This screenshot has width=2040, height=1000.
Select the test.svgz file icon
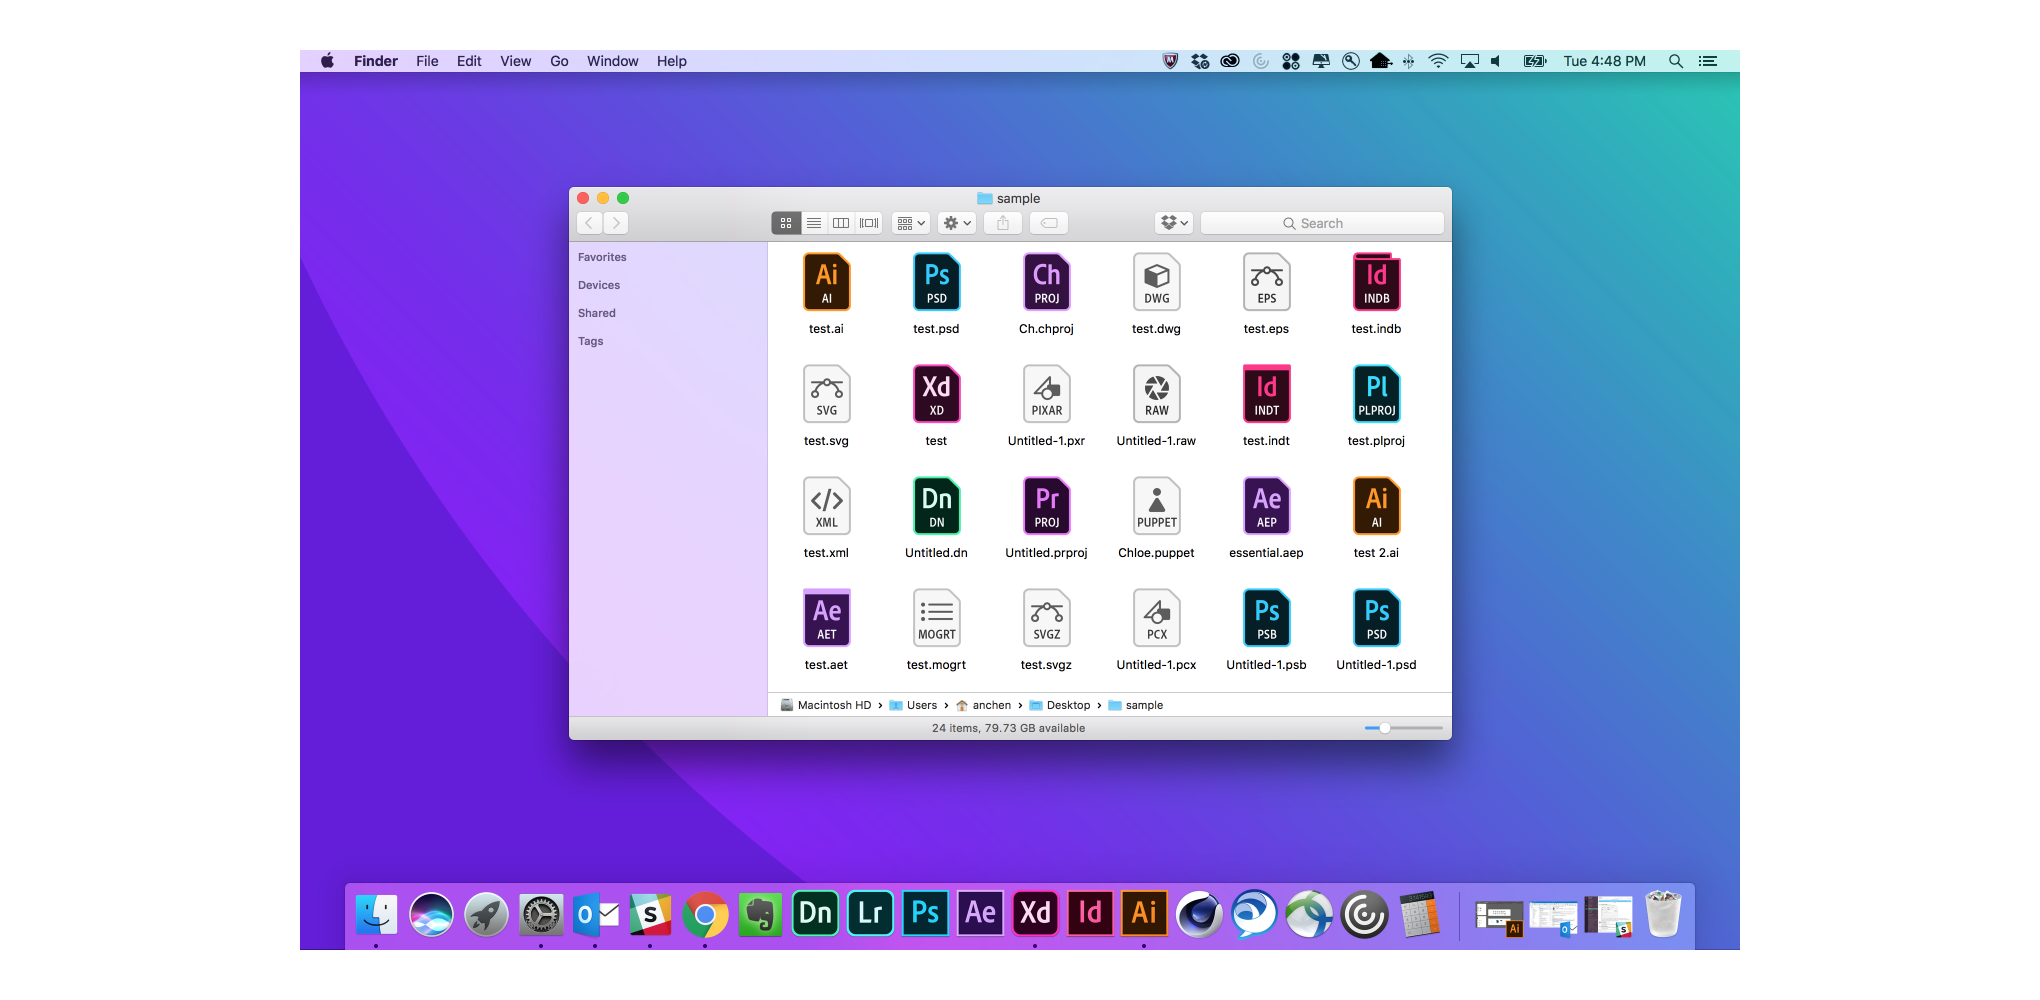1046,618
